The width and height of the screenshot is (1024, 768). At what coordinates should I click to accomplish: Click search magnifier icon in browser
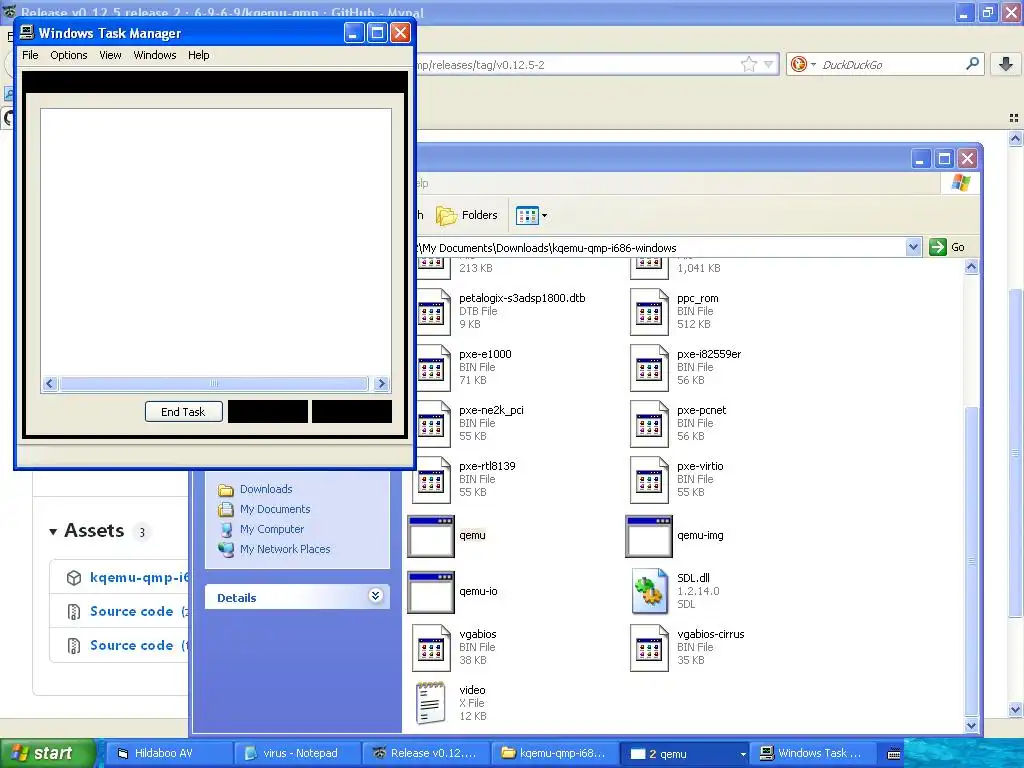coord(972,63)
